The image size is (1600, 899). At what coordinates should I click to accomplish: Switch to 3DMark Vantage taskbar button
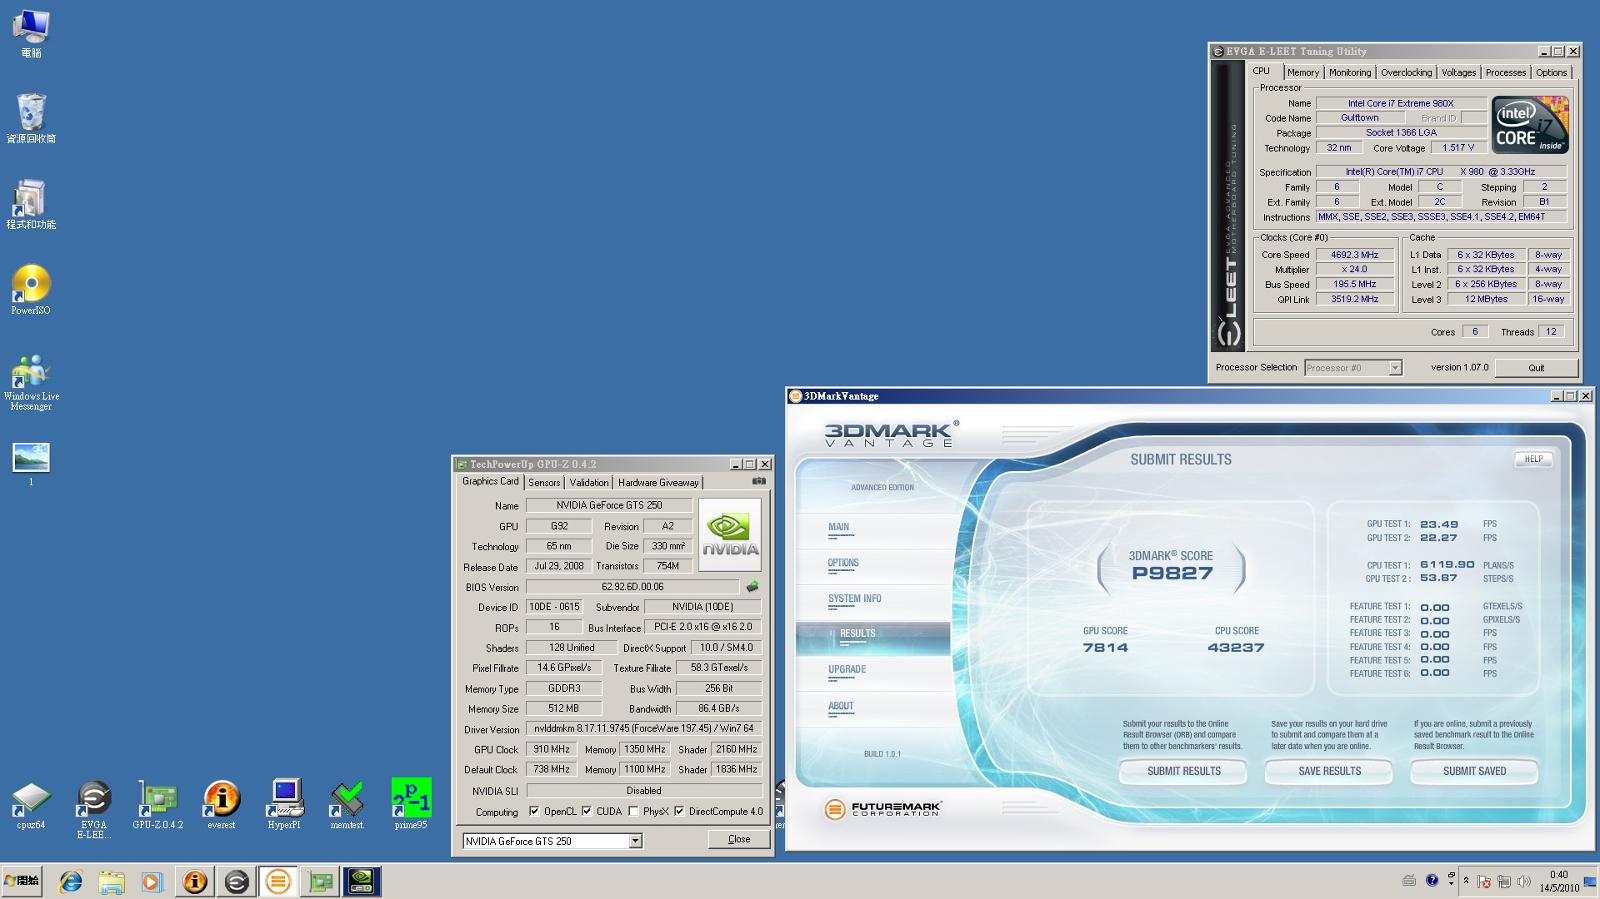278,881
